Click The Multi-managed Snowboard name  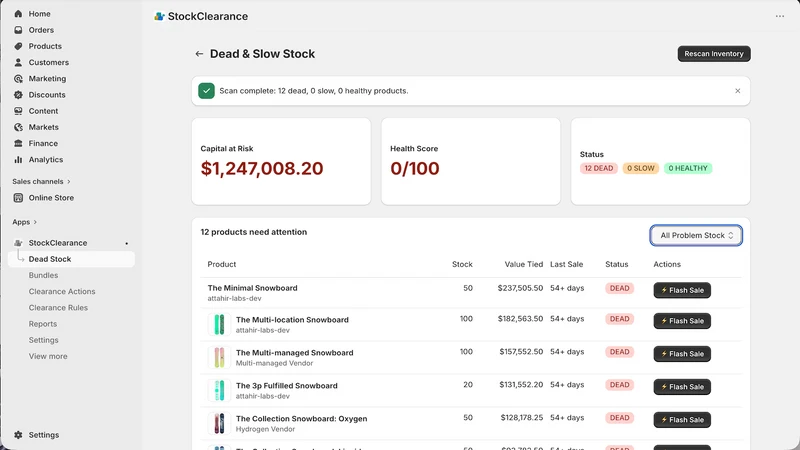click(294, 353)
